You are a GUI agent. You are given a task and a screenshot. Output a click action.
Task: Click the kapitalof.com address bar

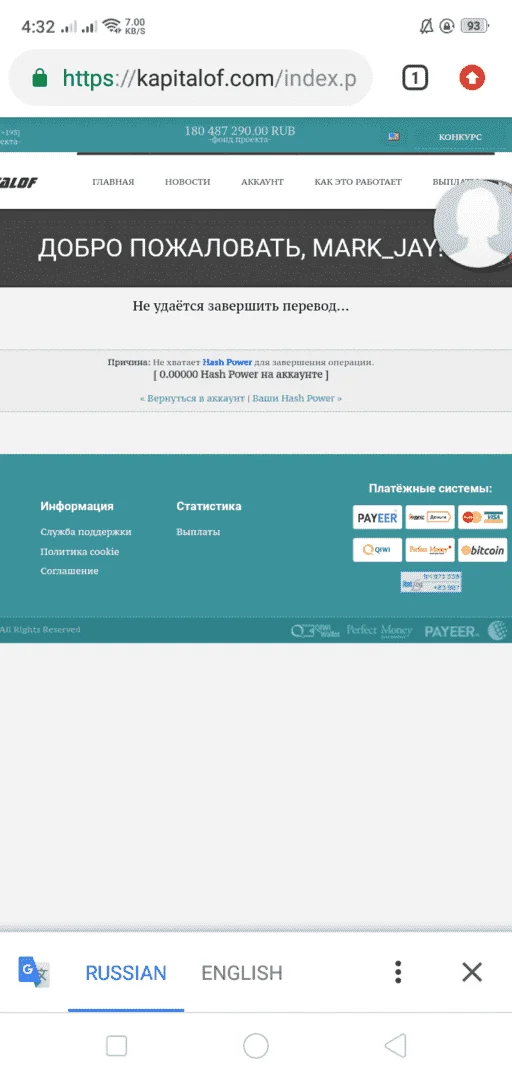(x=190, y=79)
